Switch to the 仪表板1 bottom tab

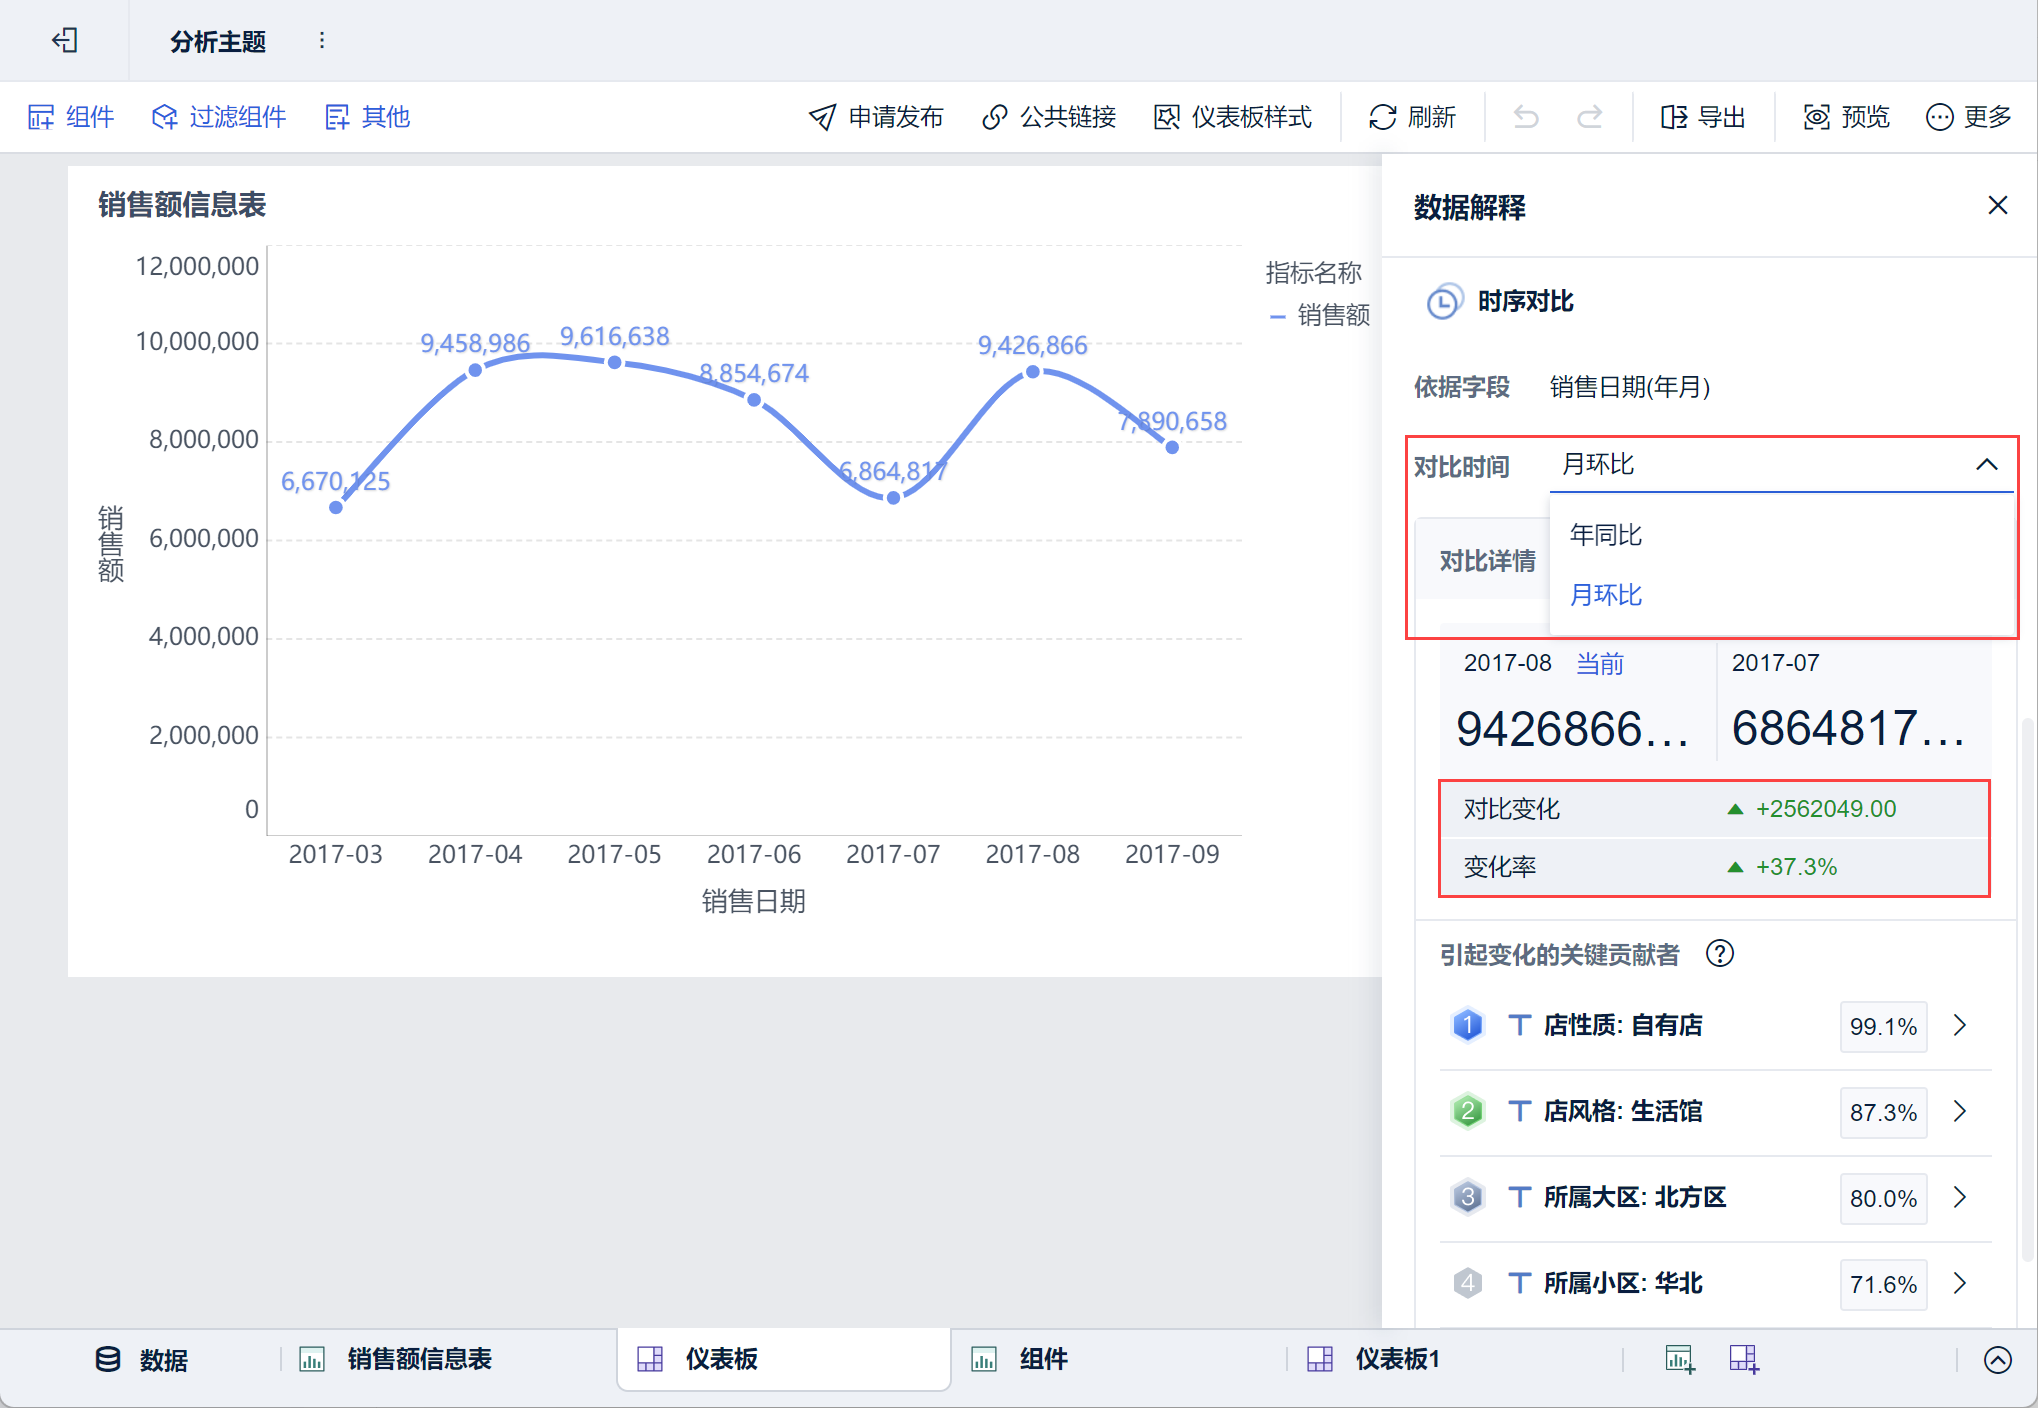[x=1396, y=1359]
